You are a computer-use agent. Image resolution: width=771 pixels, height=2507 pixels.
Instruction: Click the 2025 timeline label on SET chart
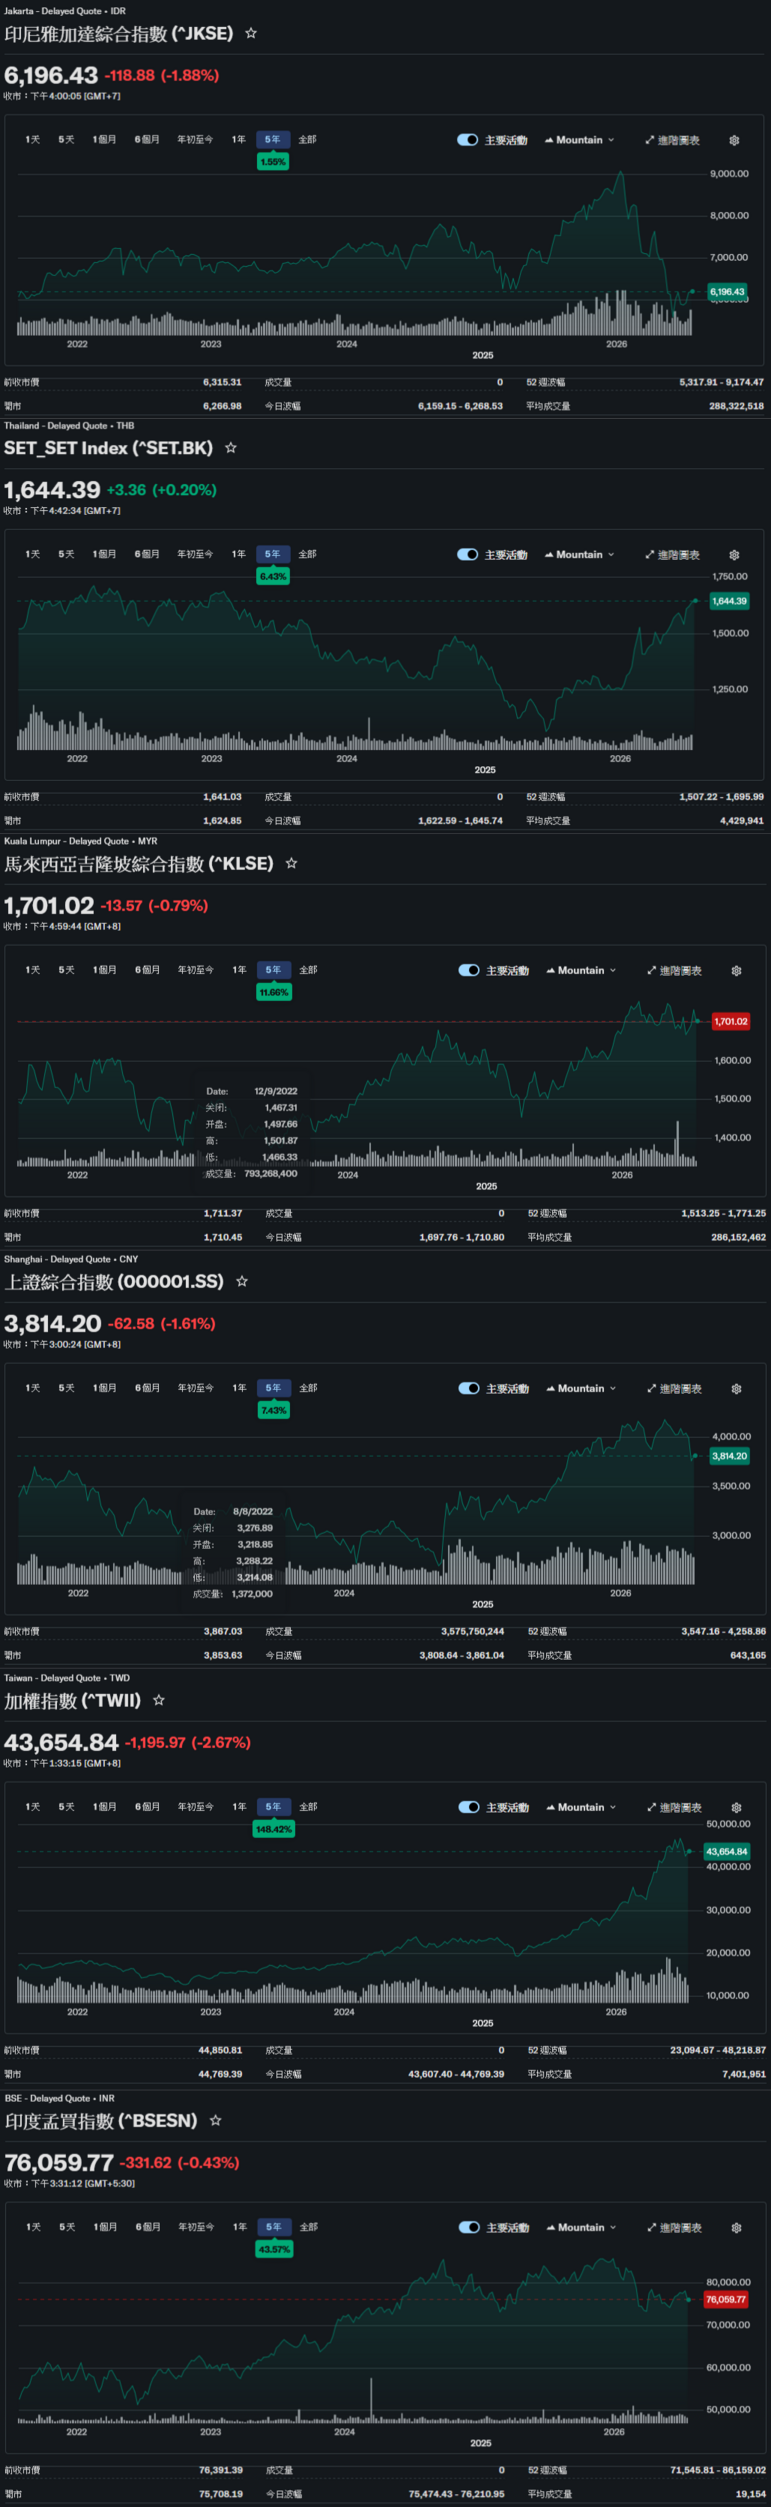pos(485,770)
